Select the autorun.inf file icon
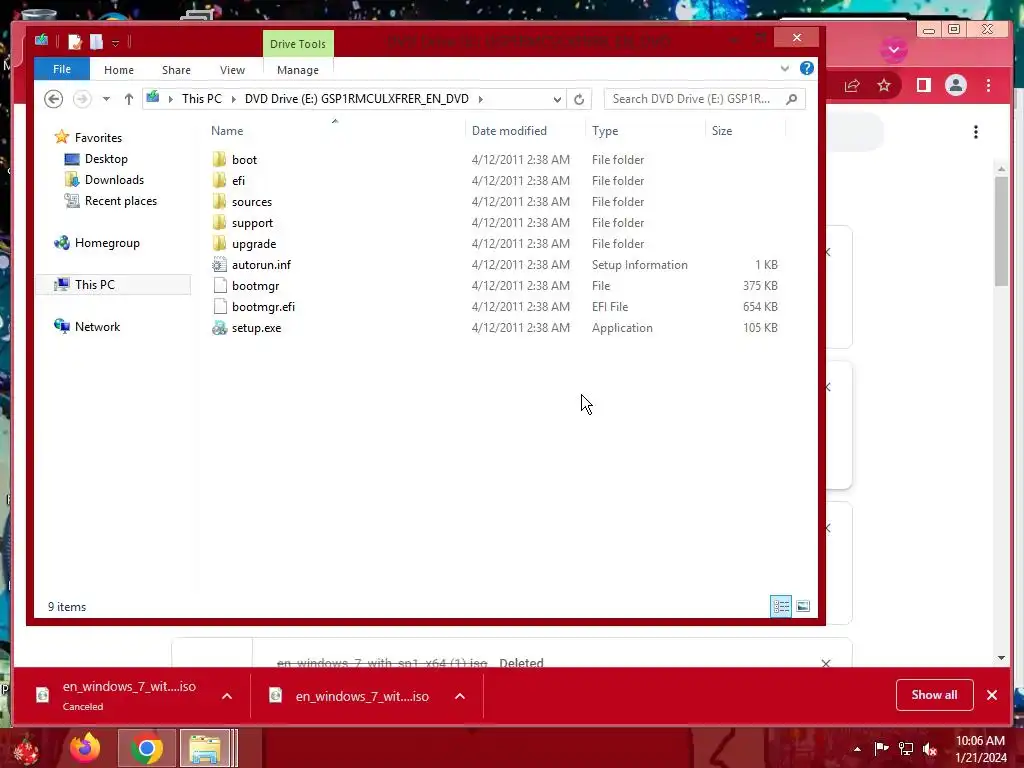This screenshot has width=1024, height=768. [219, 264]
